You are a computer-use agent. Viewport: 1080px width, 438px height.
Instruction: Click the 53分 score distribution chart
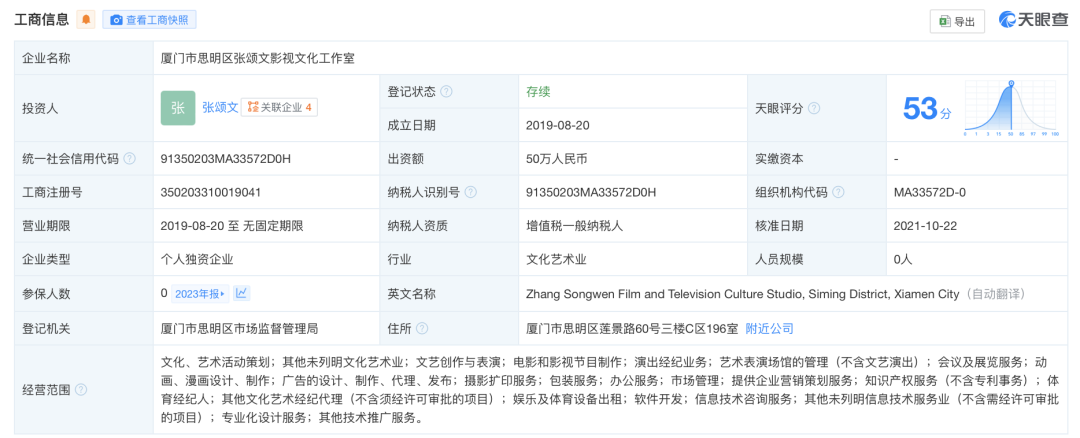[1010, 108]
